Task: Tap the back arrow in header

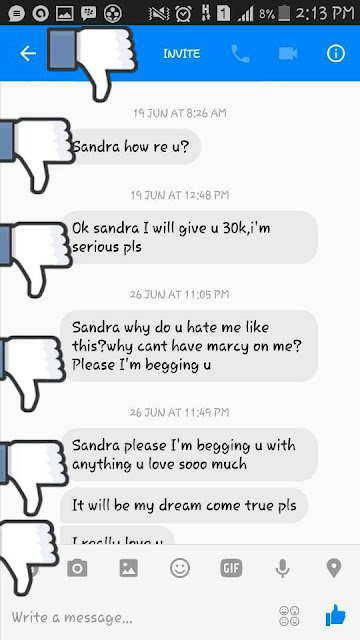Action: 28,53
